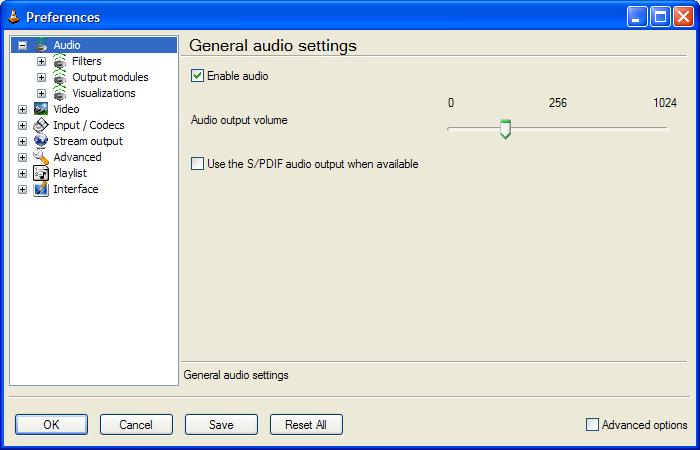The height and width of the screenshot is (450, 700).
Task: Collapse the Audio tree node
Action: click(x=22, y=46)
